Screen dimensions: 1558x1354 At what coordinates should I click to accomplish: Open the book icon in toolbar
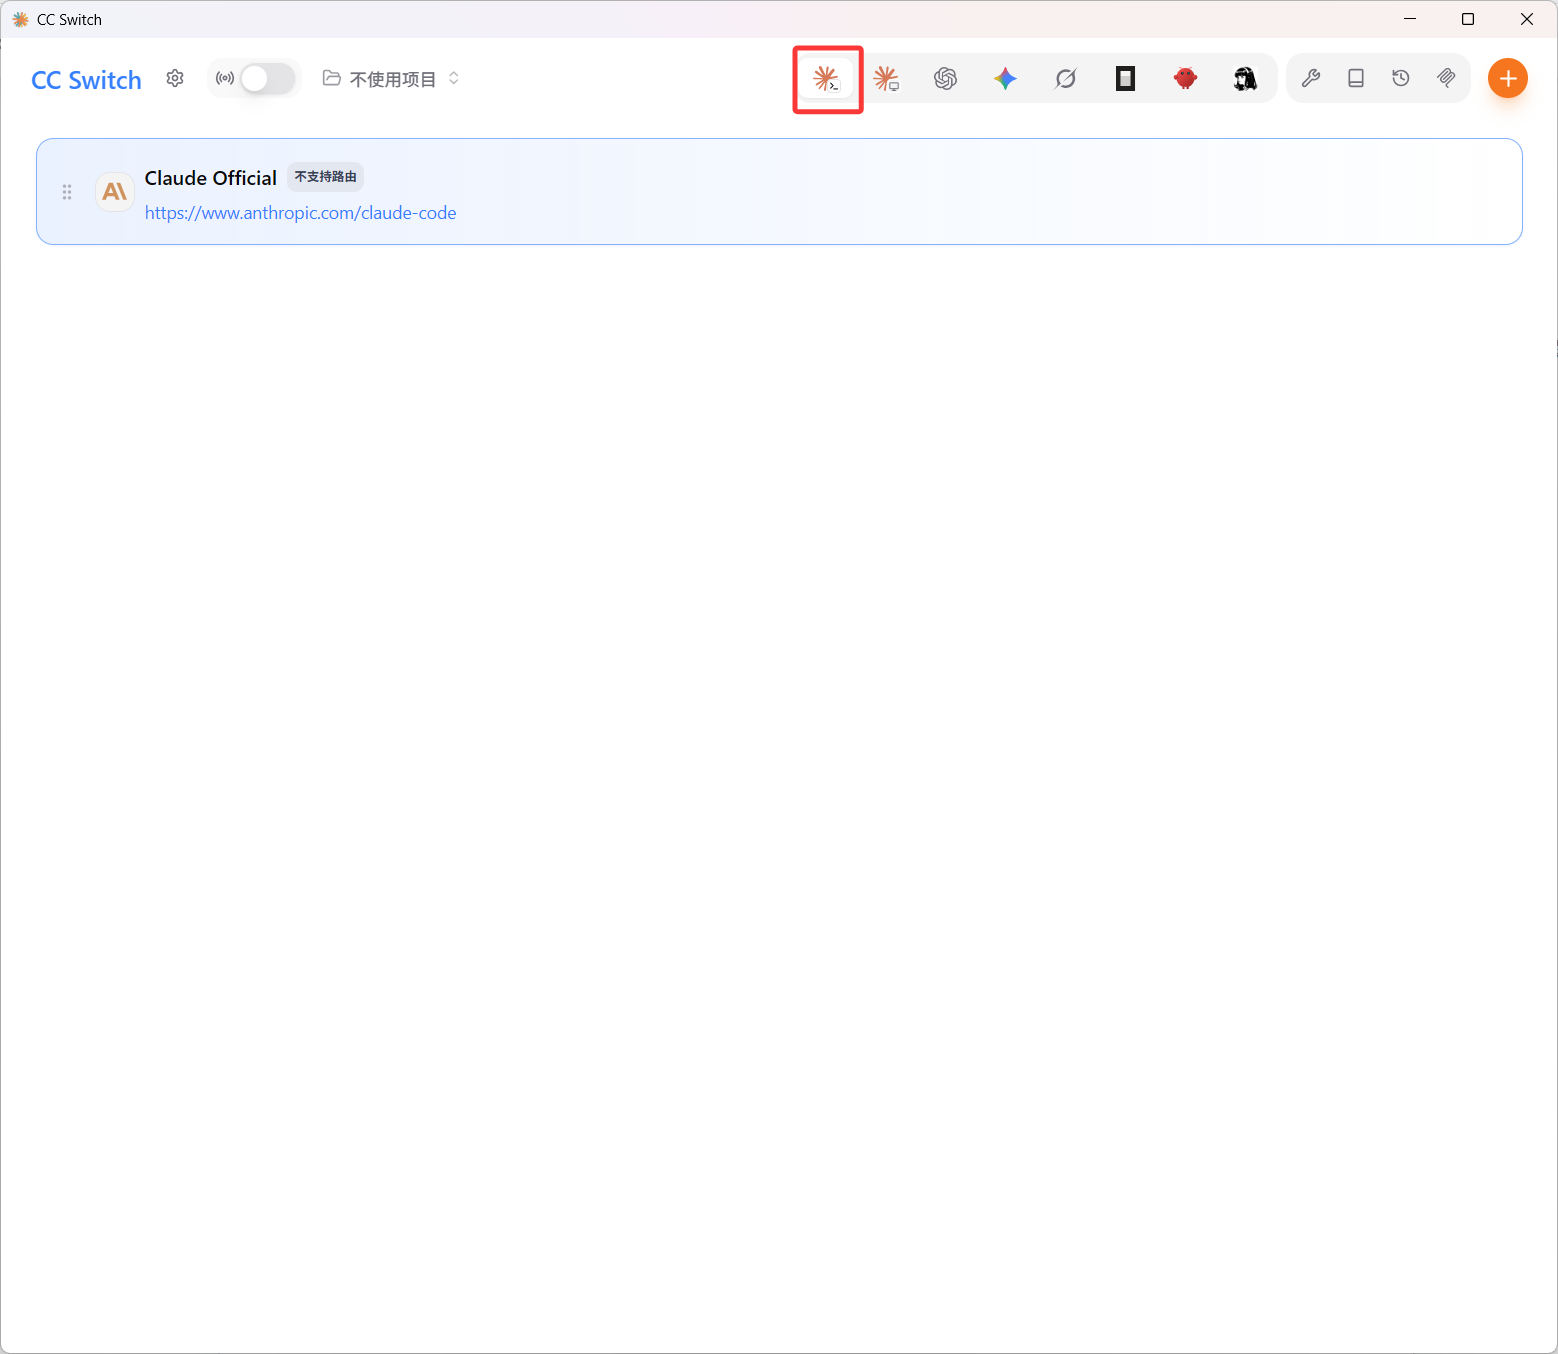(x=1356, y=78)
